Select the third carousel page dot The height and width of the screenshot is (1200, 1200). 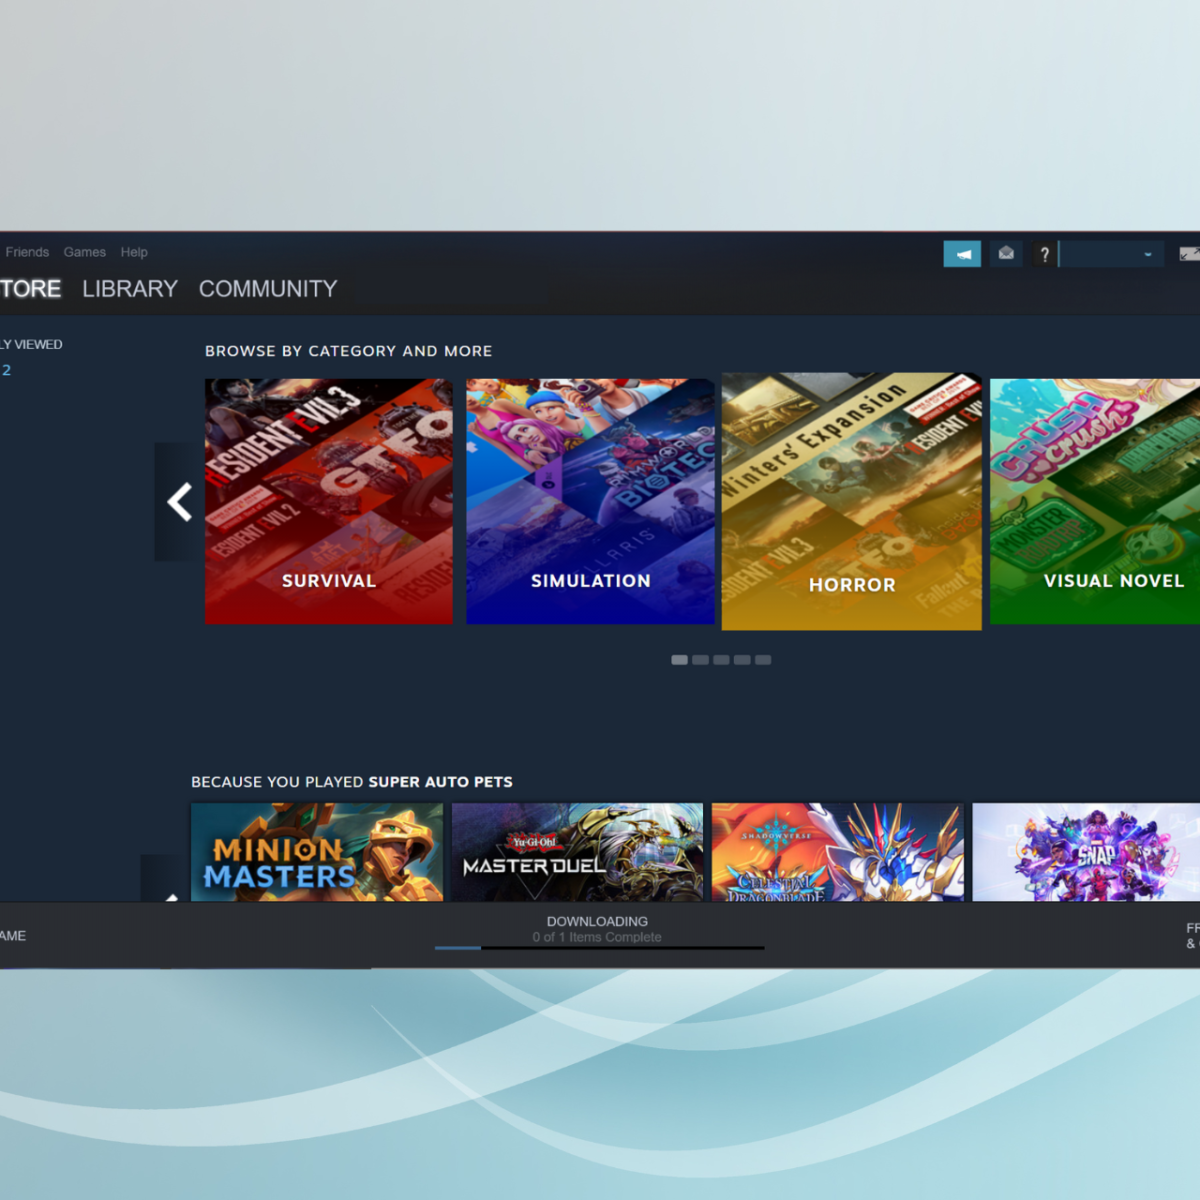point(721,660)
